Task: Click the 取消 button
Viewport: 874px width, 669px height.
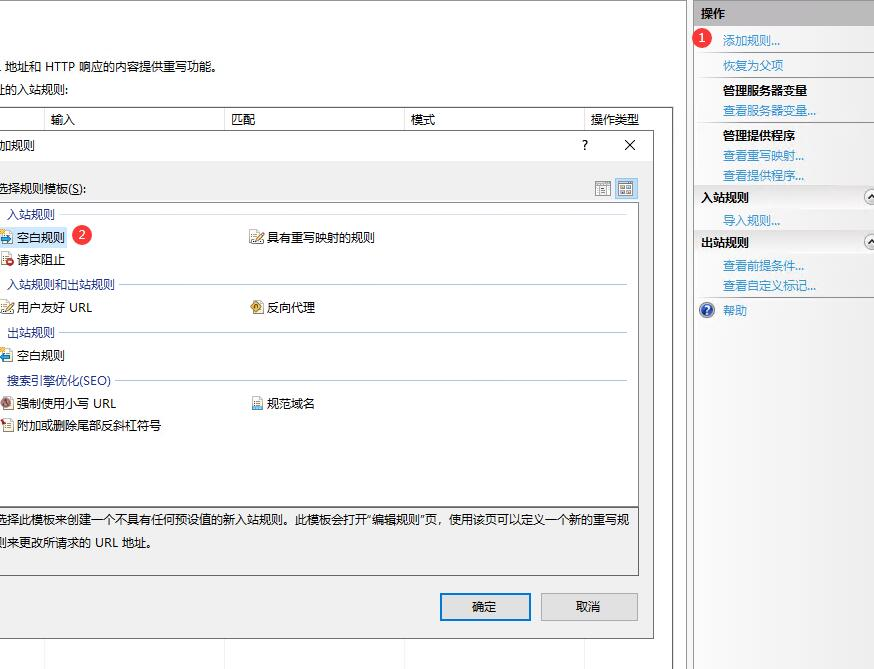Action: point(589,607)
